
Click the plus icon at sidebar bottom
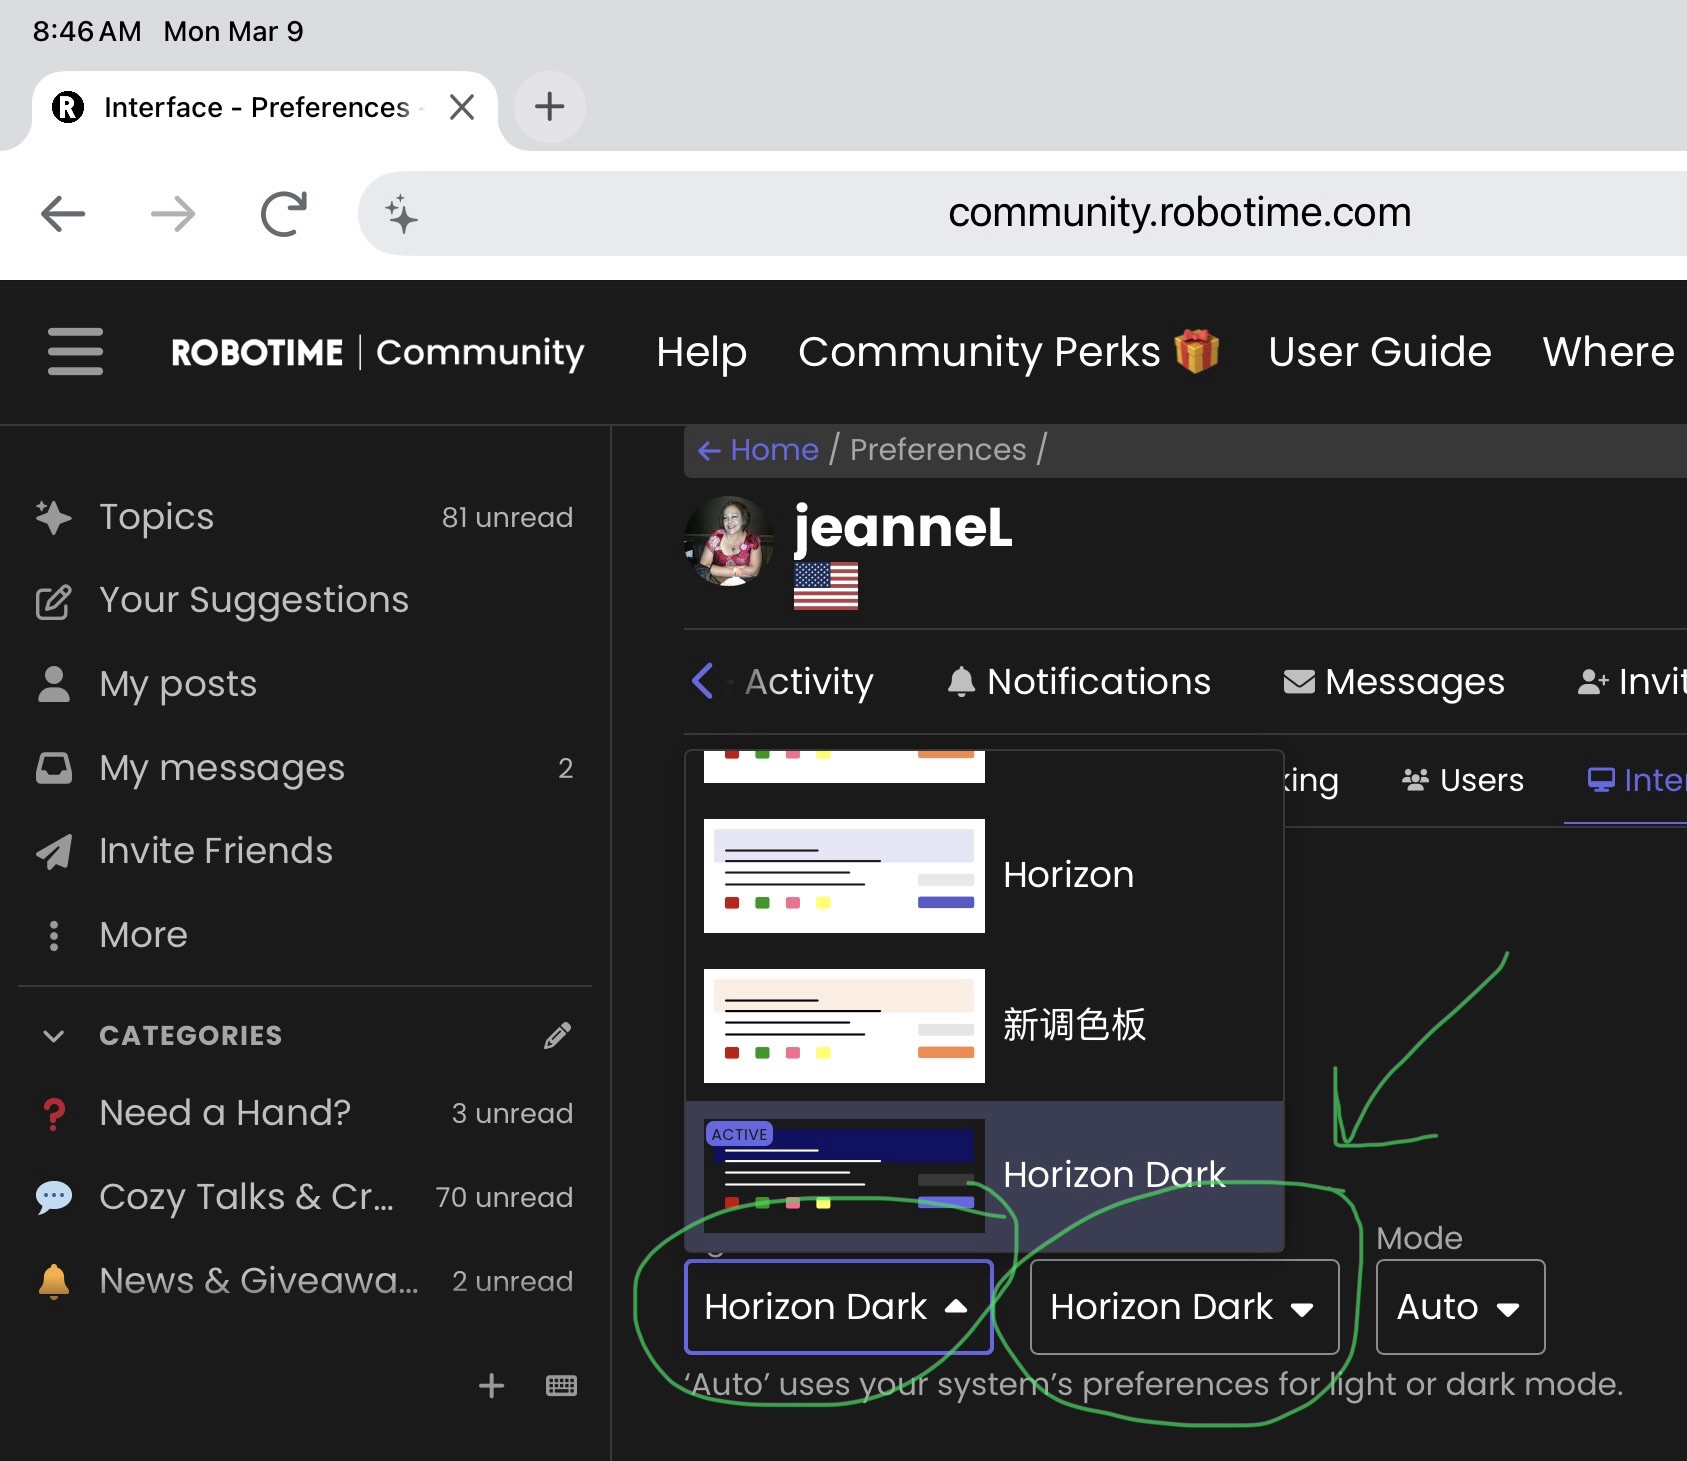coord(491,1385)
